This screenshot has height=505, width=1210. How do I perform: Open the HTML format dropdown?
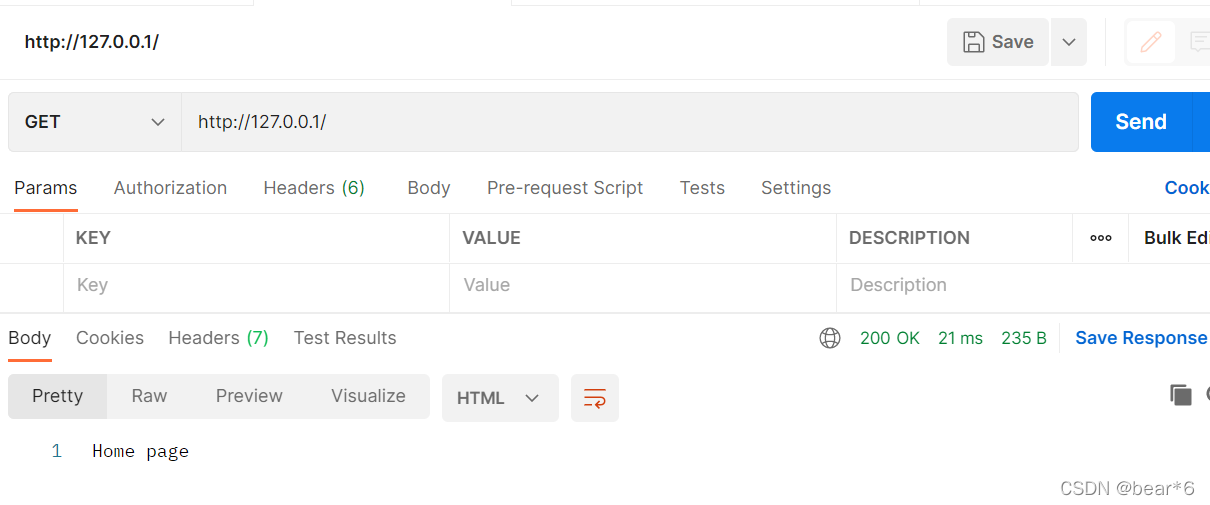pos(500,398)
